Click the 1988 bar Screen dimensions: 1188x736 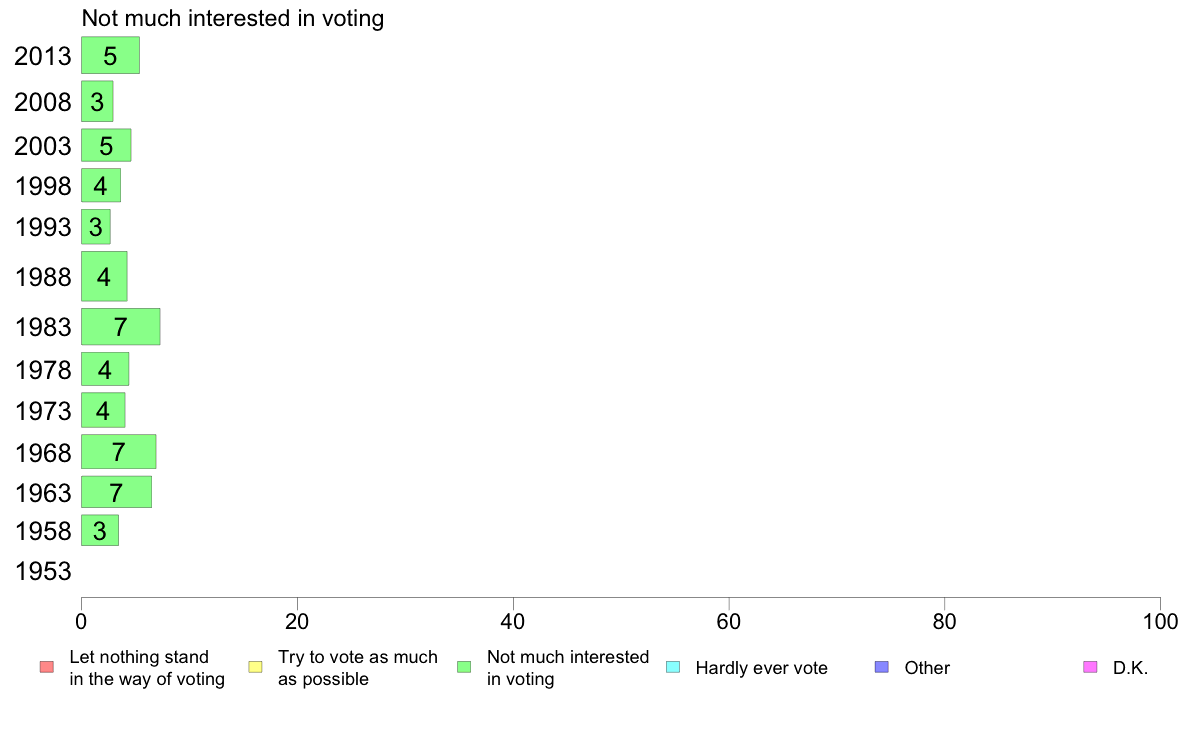click(105, 277)
